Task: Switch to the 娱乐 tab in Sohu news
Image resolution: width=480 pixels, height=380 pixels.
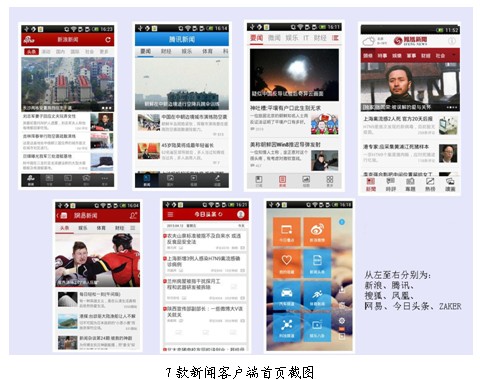Action: pyautogui.click(x=292, y=38)
